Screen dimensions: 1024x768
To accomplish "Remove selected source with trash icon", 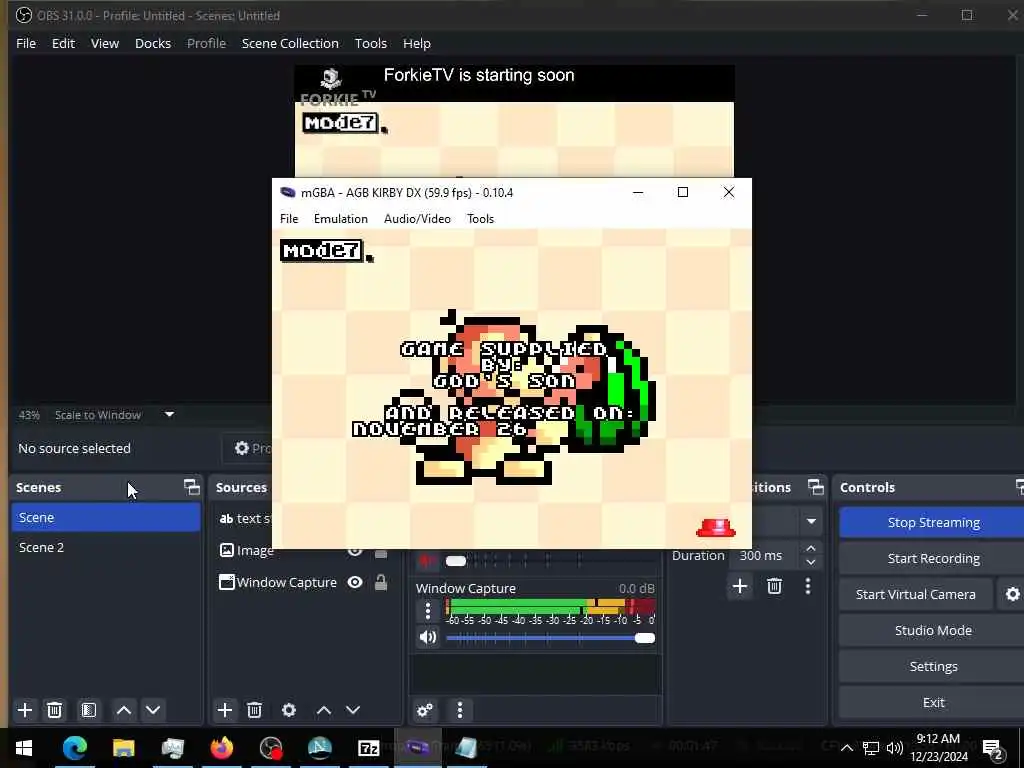I will point(255,710).
